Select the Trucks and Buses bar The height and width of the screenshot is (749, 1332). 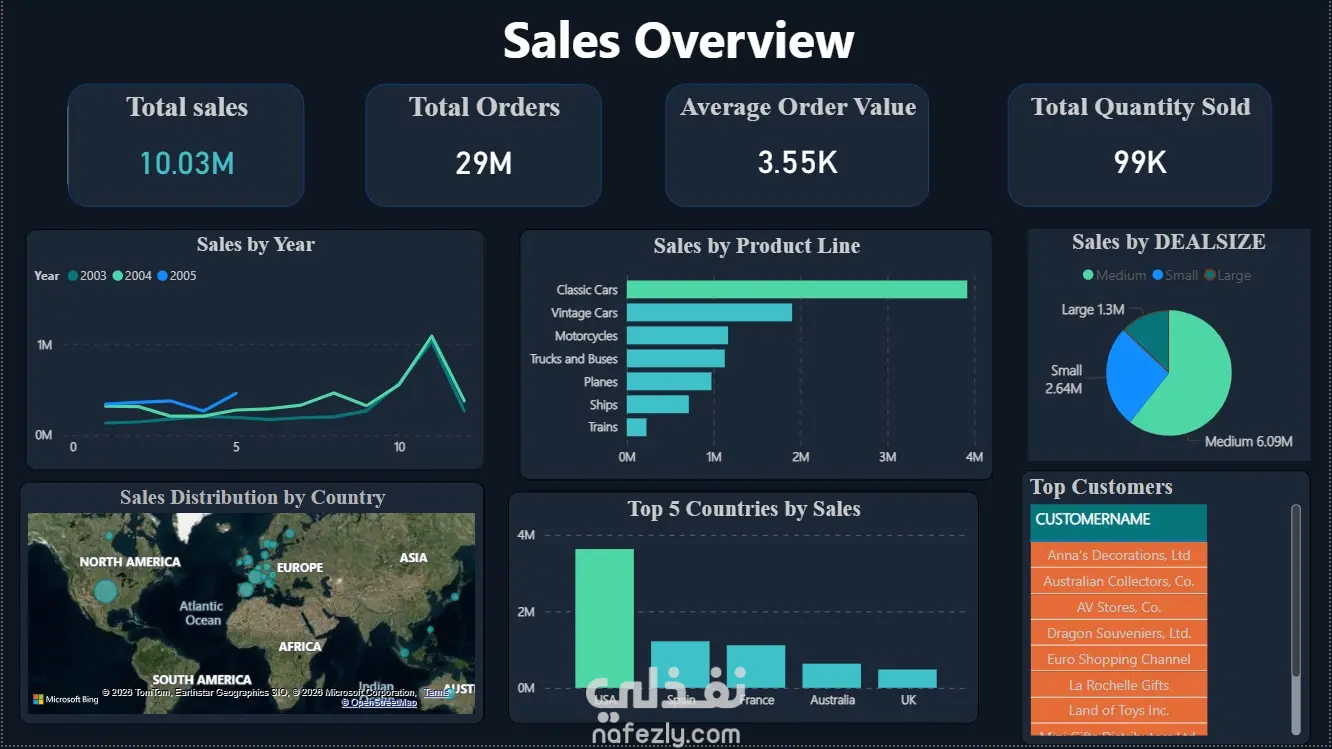676,358
